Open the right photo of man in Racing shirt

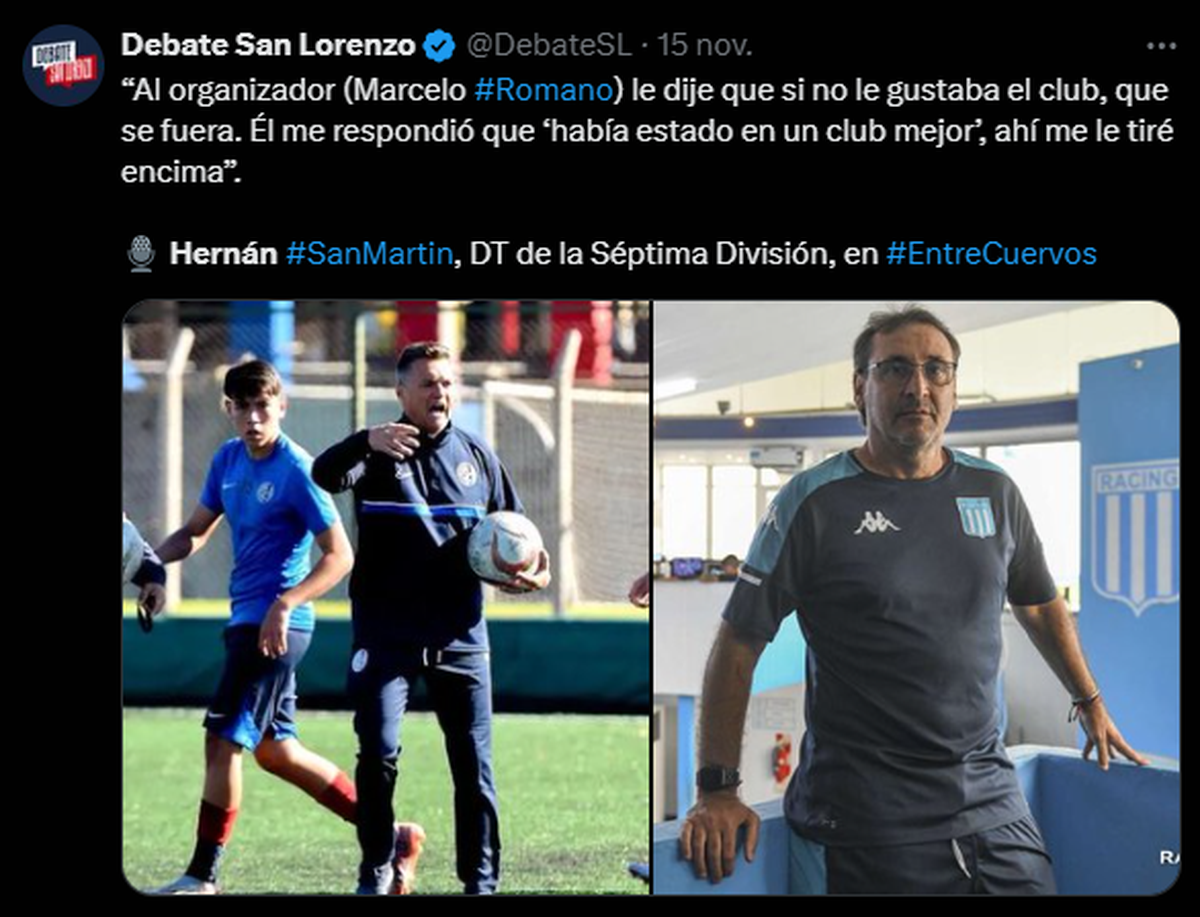(916, 597)
